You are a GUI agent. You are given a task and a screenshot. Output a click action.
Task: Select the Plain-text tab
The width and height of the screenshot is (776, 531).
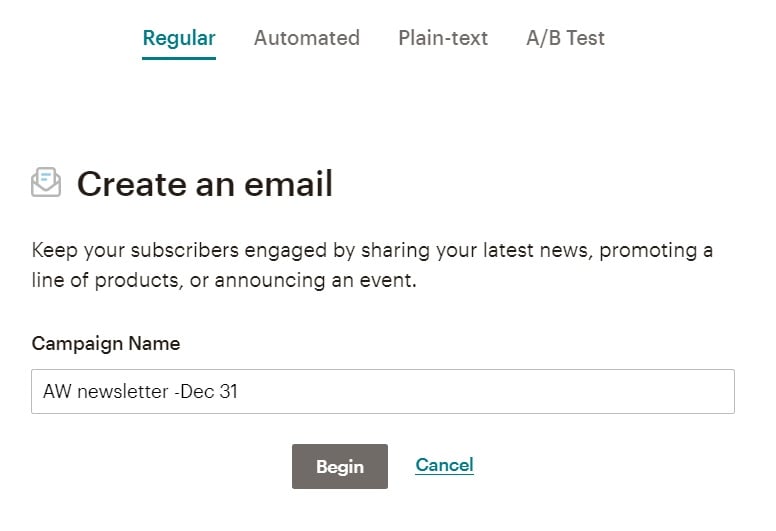coord(443,38)
